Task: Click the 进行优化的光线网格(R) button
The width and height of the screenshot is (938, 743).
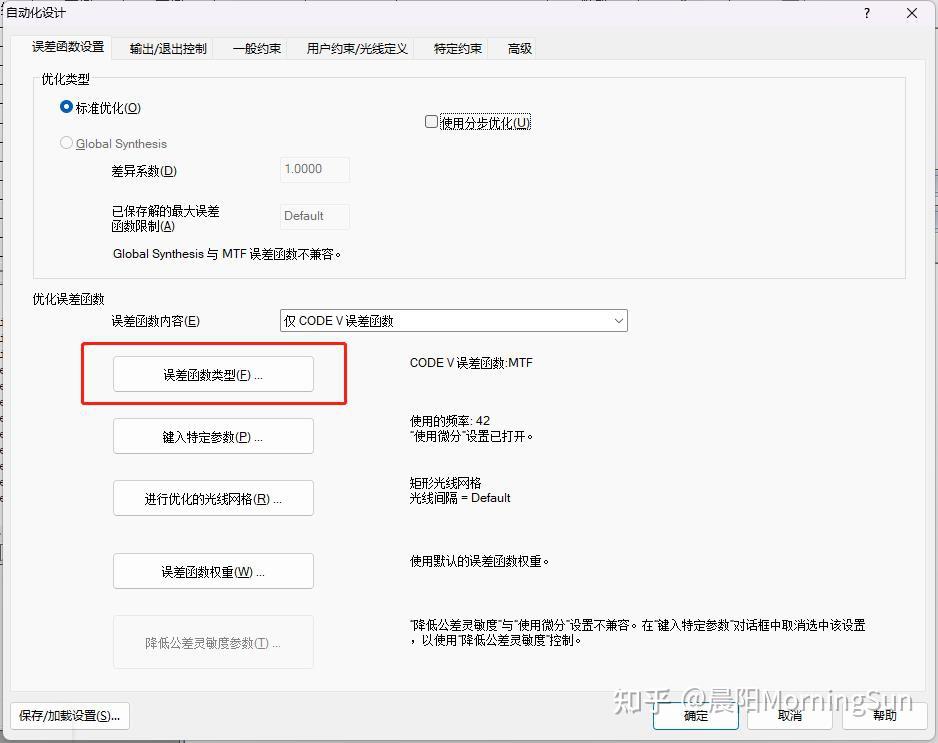Action: (212, 498)
